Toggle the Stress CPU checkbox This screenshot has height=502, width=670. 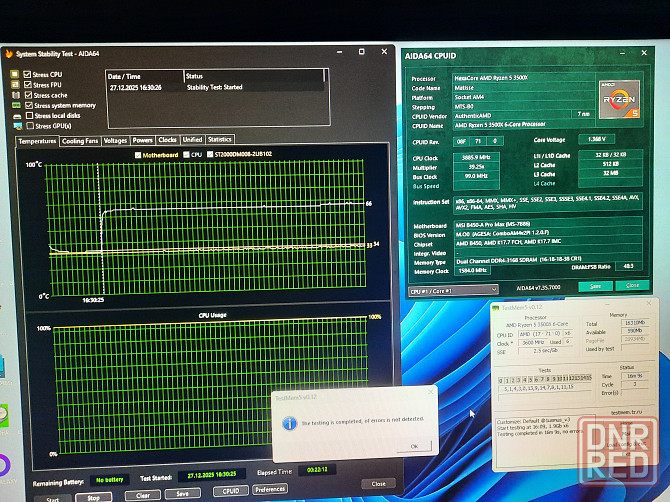(x=27, y=74)
